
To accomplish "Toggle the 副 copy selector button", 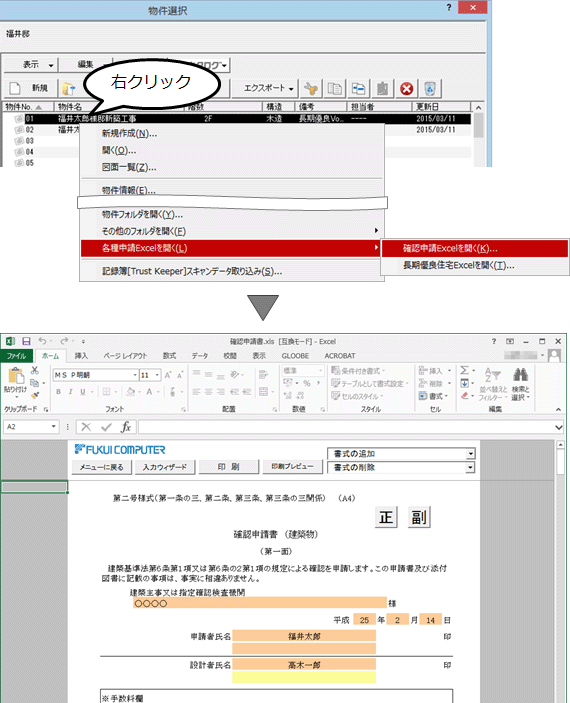I will 418,517.
